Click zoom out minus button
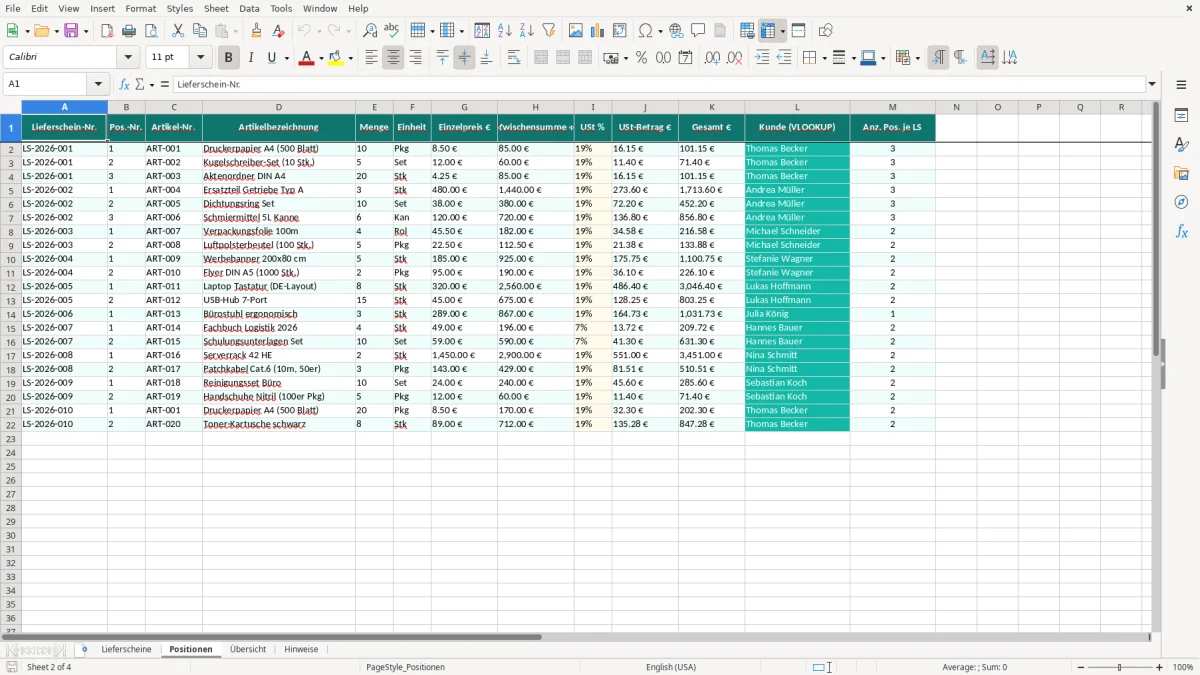Screen dimensions: 1200x675 click(1079, 667)
